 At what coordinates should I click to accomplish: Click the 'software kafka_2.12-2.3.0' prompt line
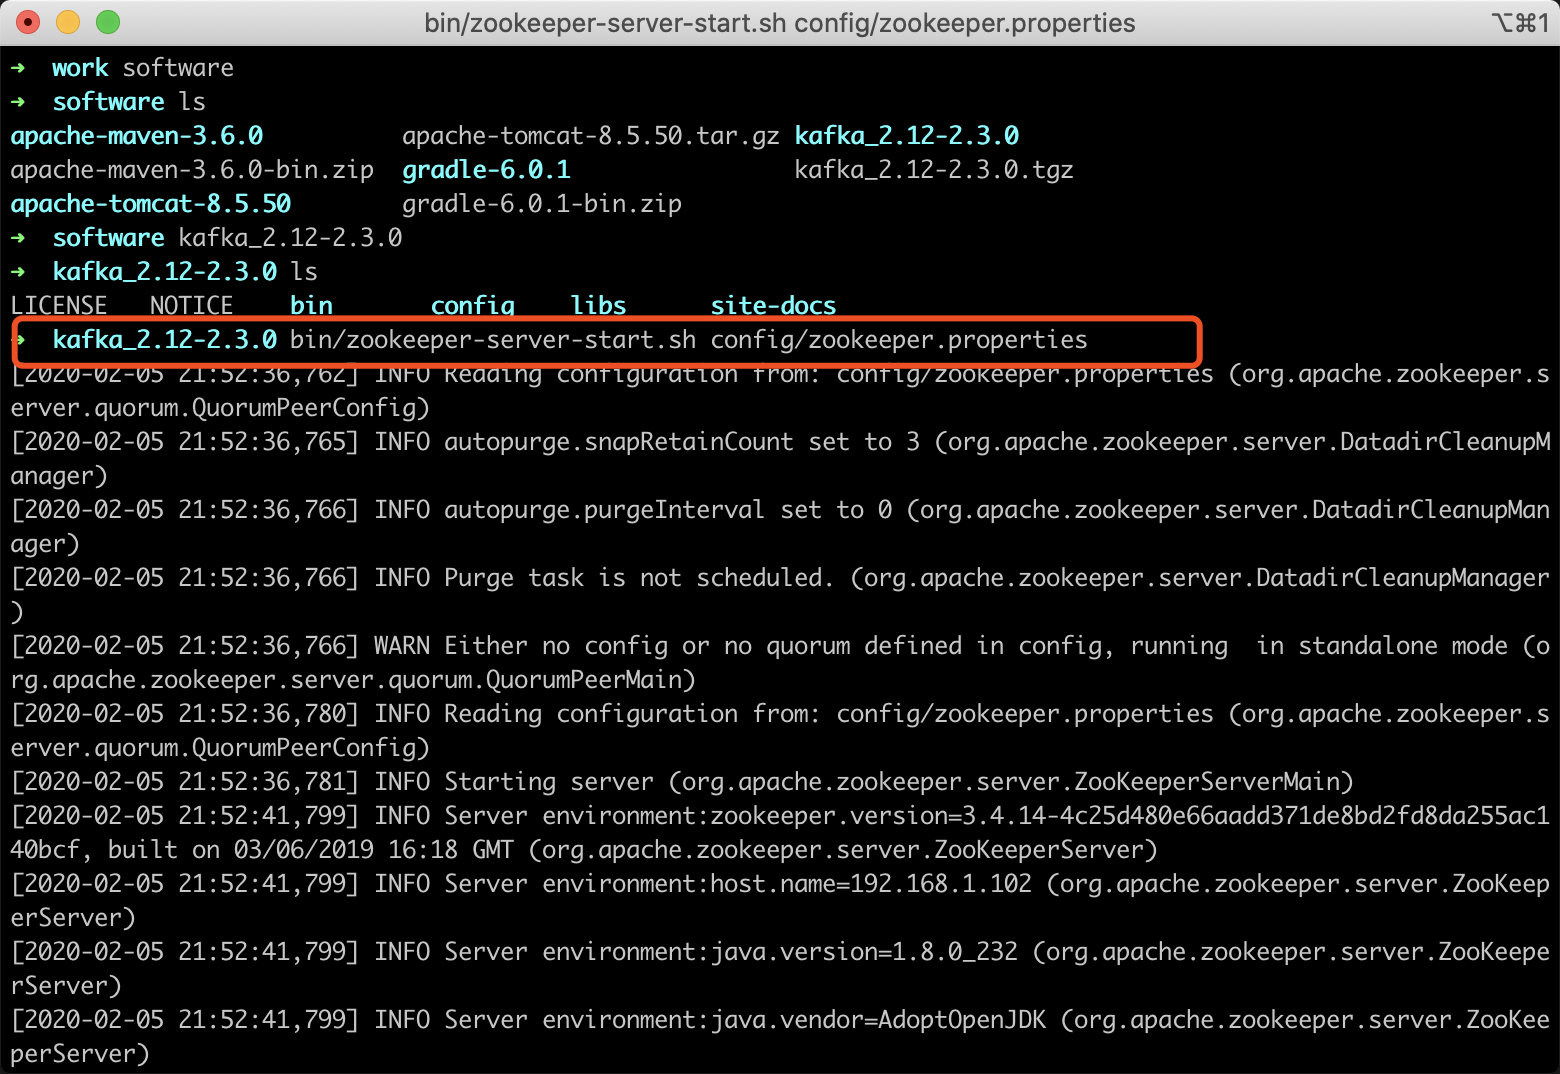pos(206,237)
